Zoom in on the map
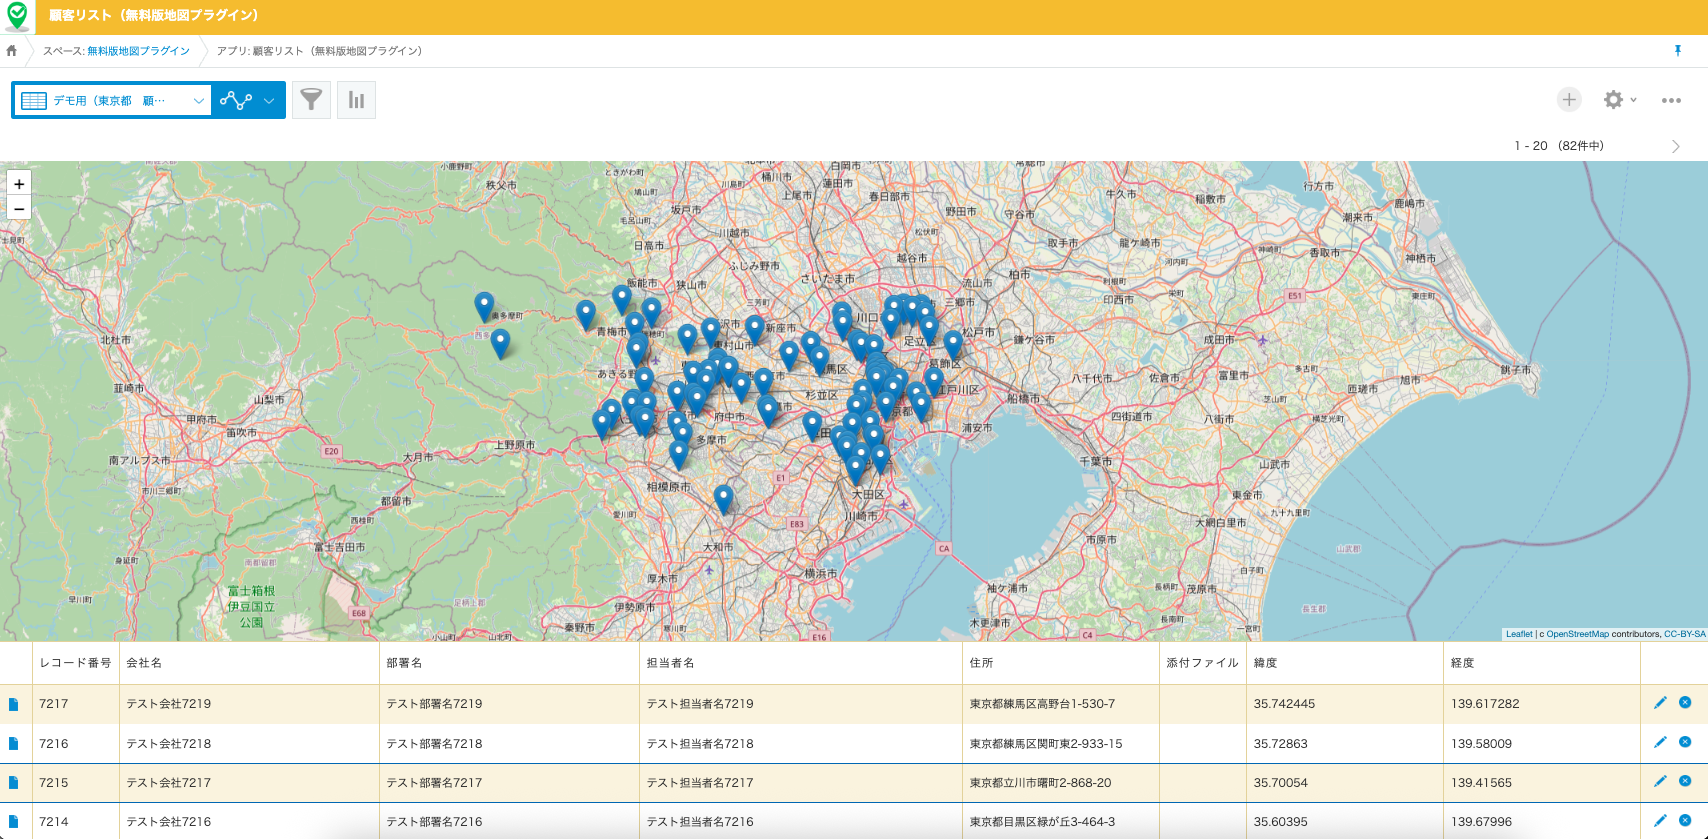The height and width of the screenshot is (839, 1708). tap(19, 184)
